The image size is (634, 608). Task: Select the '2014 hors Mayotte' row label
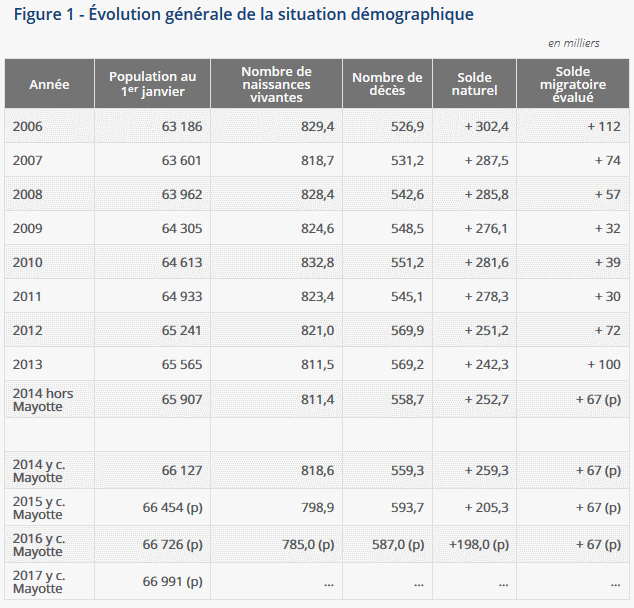[x=43, y=399]
